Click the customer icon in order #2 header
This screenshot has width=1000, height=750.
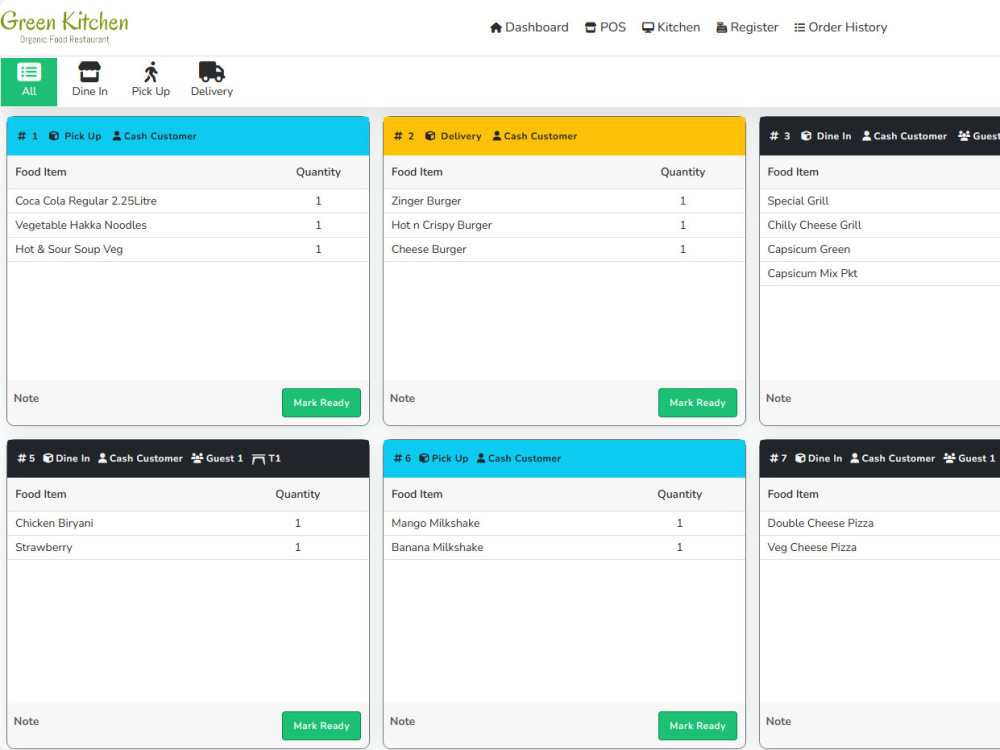(497, 136)
